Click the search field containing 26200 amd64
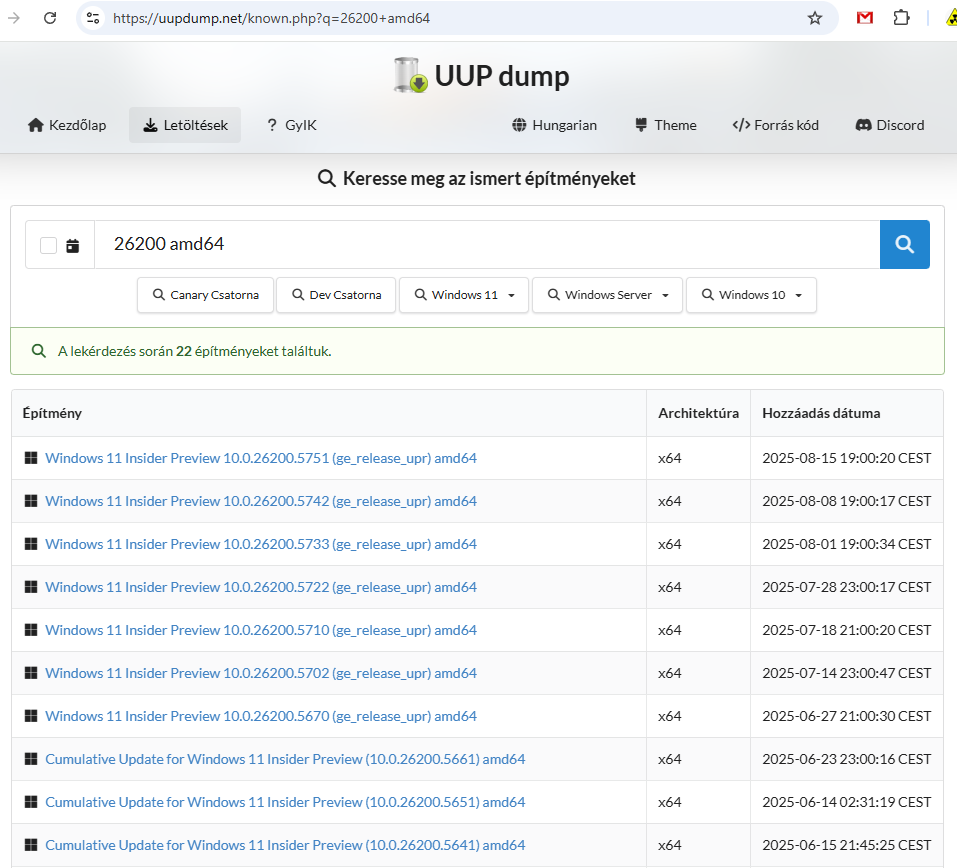This screenshot has width=957, height=868. coord(487,244)
